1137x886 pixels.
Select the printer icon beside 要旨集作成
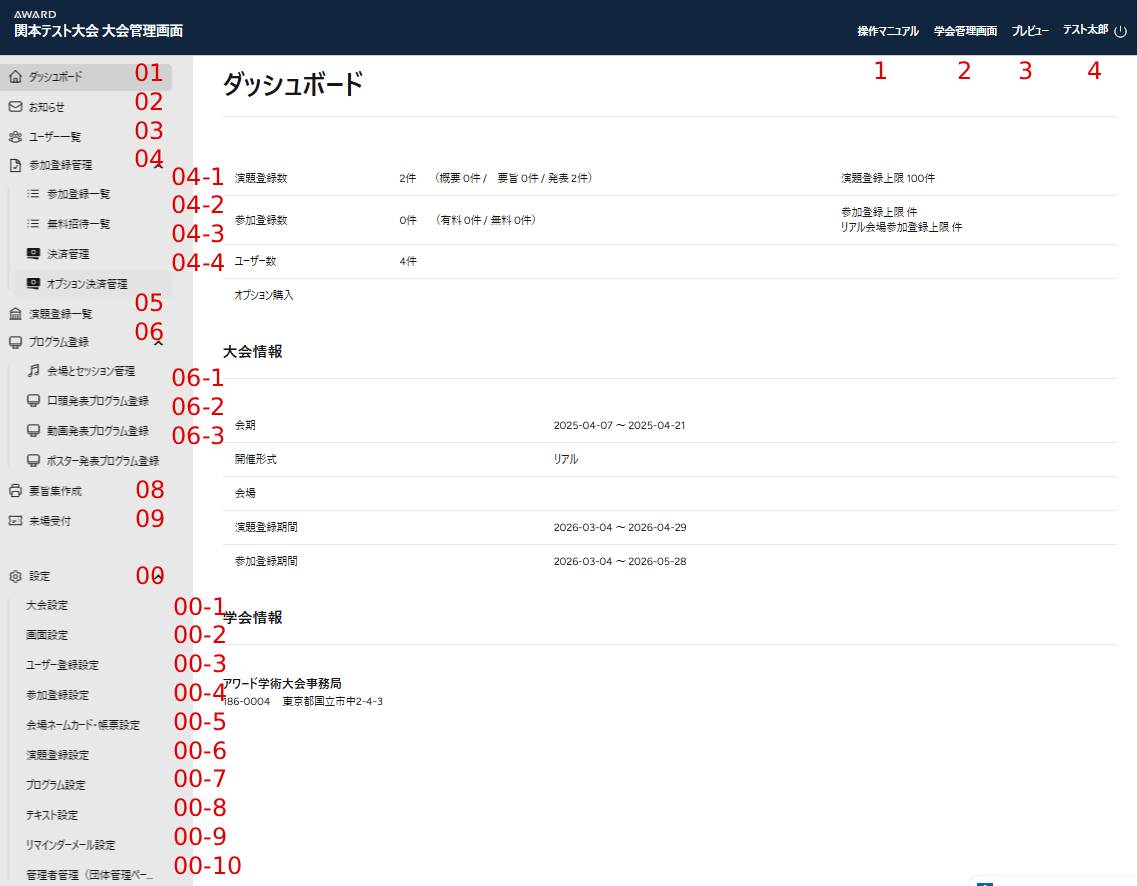pos(15,491)
